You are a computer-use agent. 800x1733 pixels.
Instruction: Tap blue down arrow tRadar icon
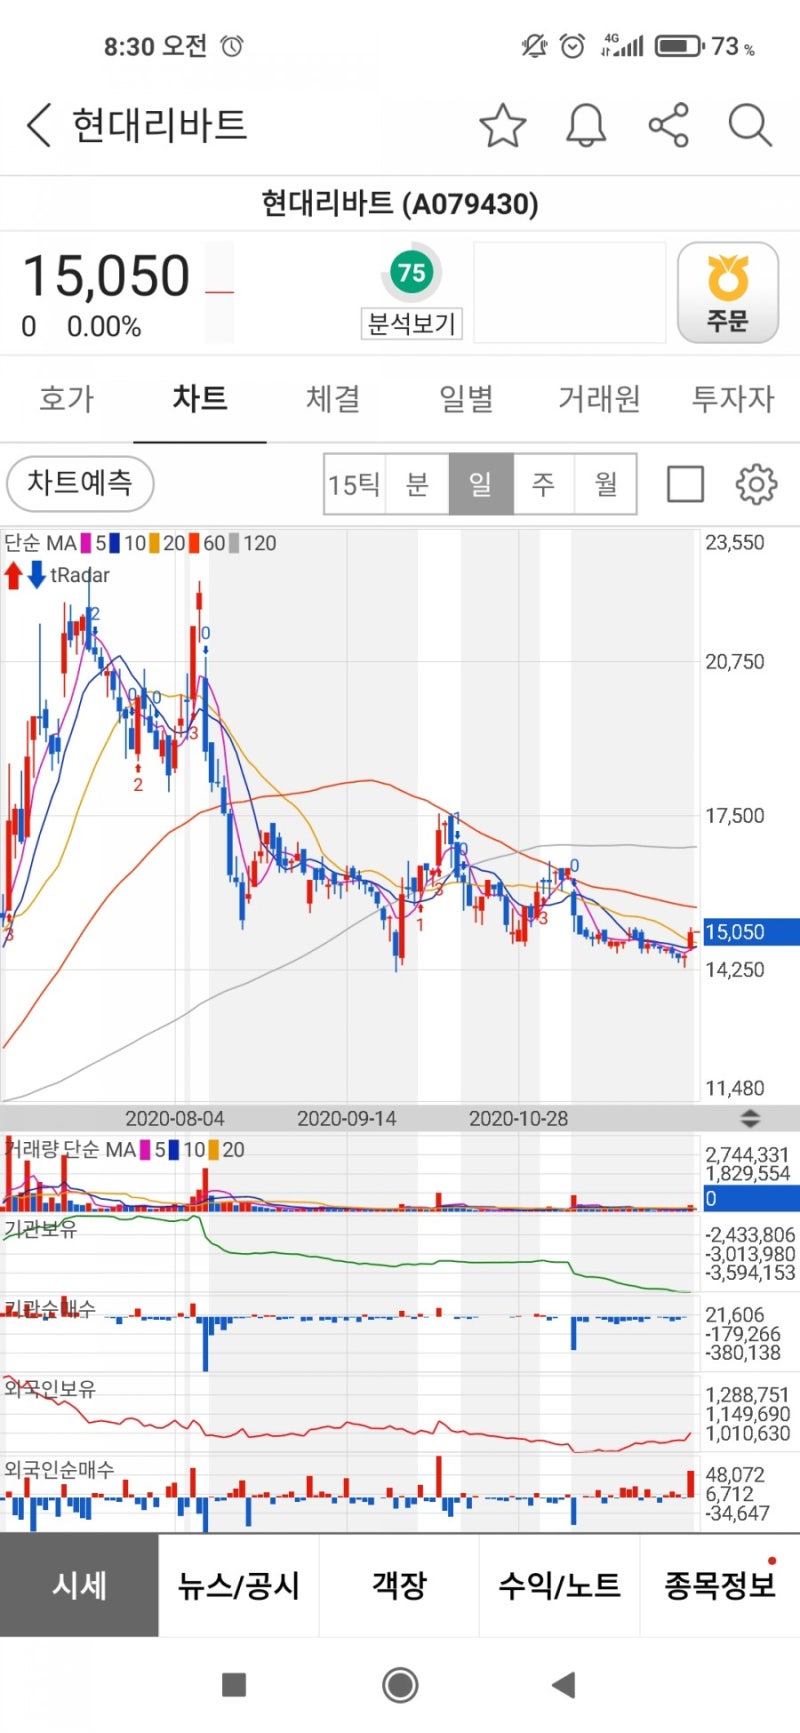pos(36,575)
